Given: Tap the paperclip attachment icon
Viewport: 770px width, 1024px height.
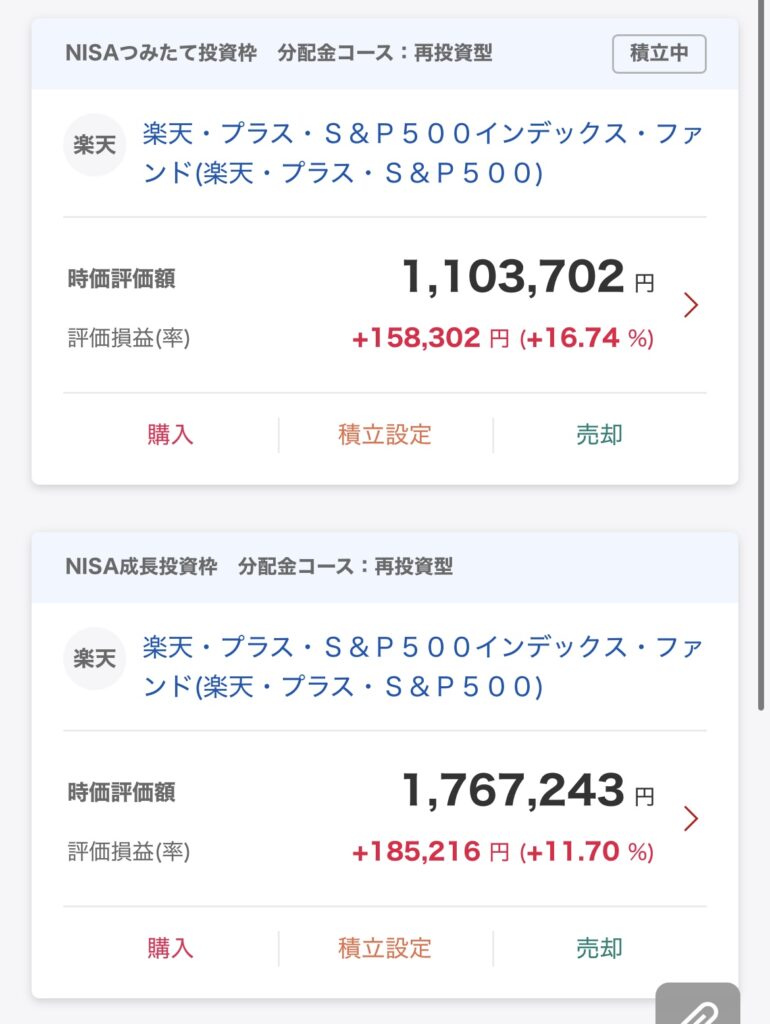Looking at the screenshot, I should (698, 1004).
